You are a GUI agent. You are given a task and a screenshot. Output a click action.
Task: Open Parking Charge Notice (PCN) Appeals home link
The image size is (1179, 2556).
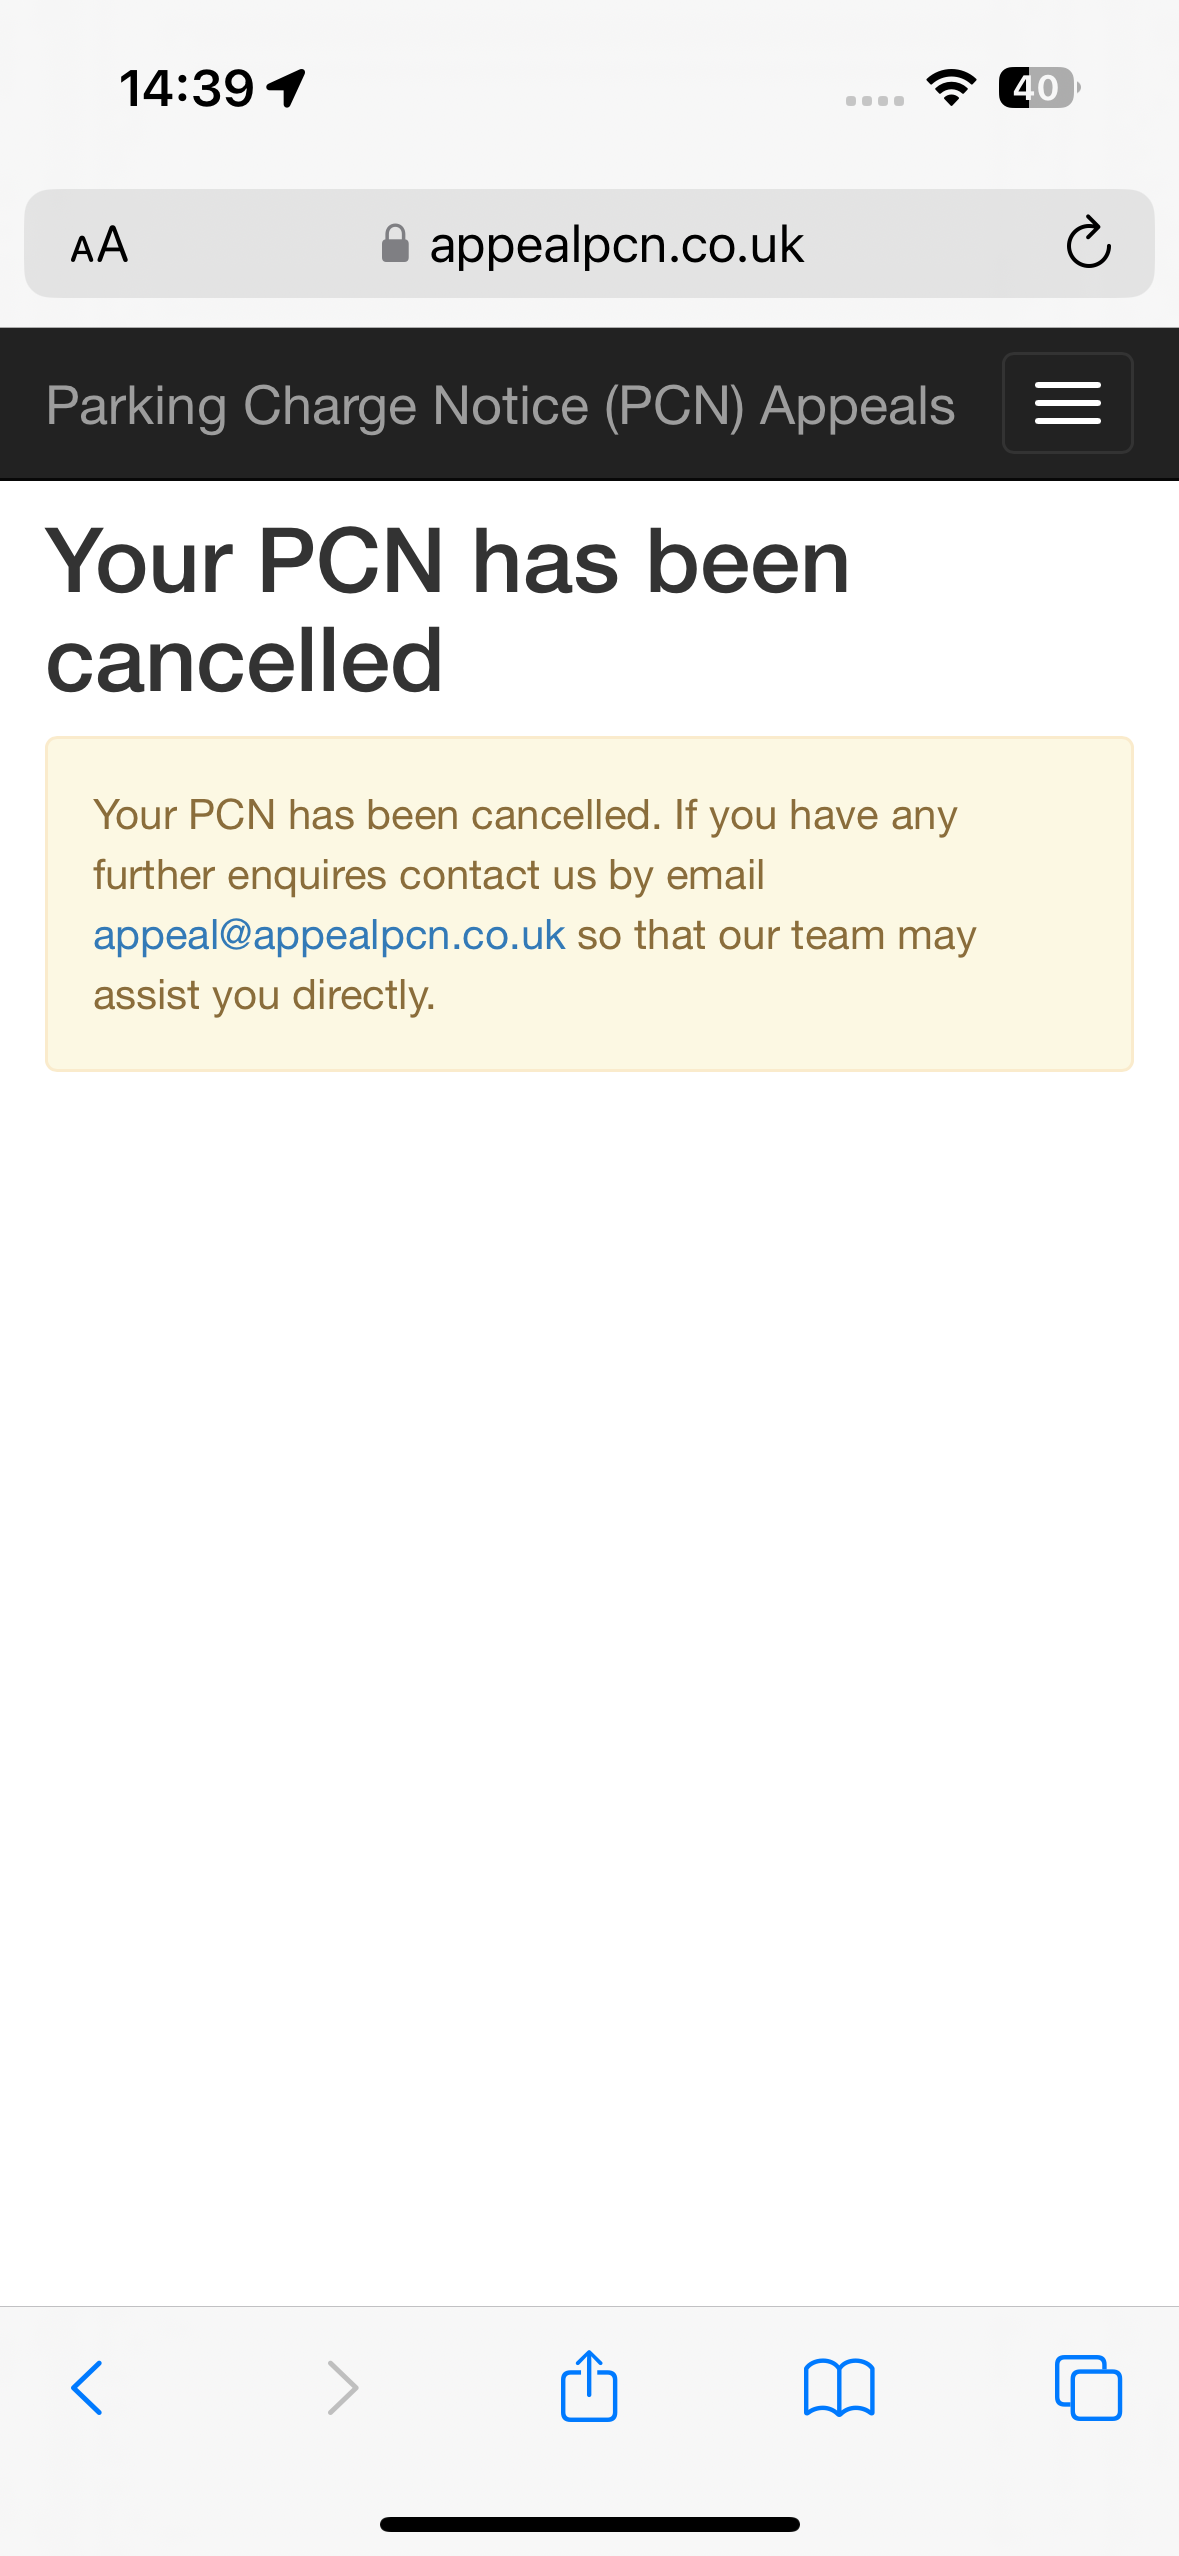(x=500, y=406)
